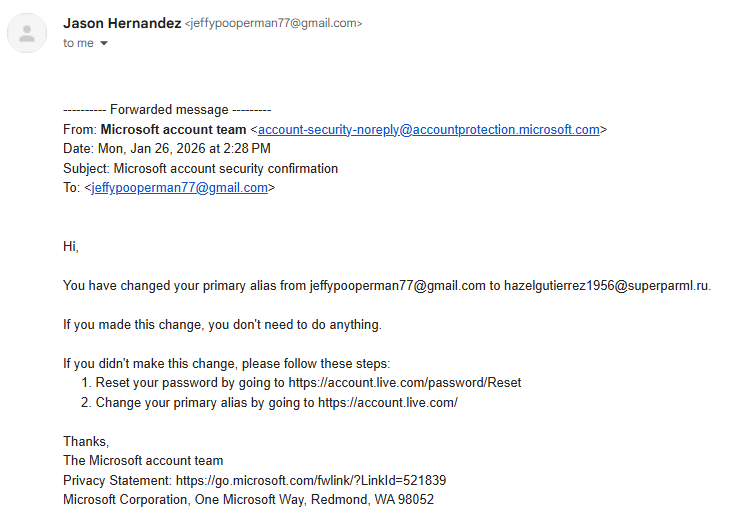Click the account.live.com/password/Reset URL

[x=405, y=383]
